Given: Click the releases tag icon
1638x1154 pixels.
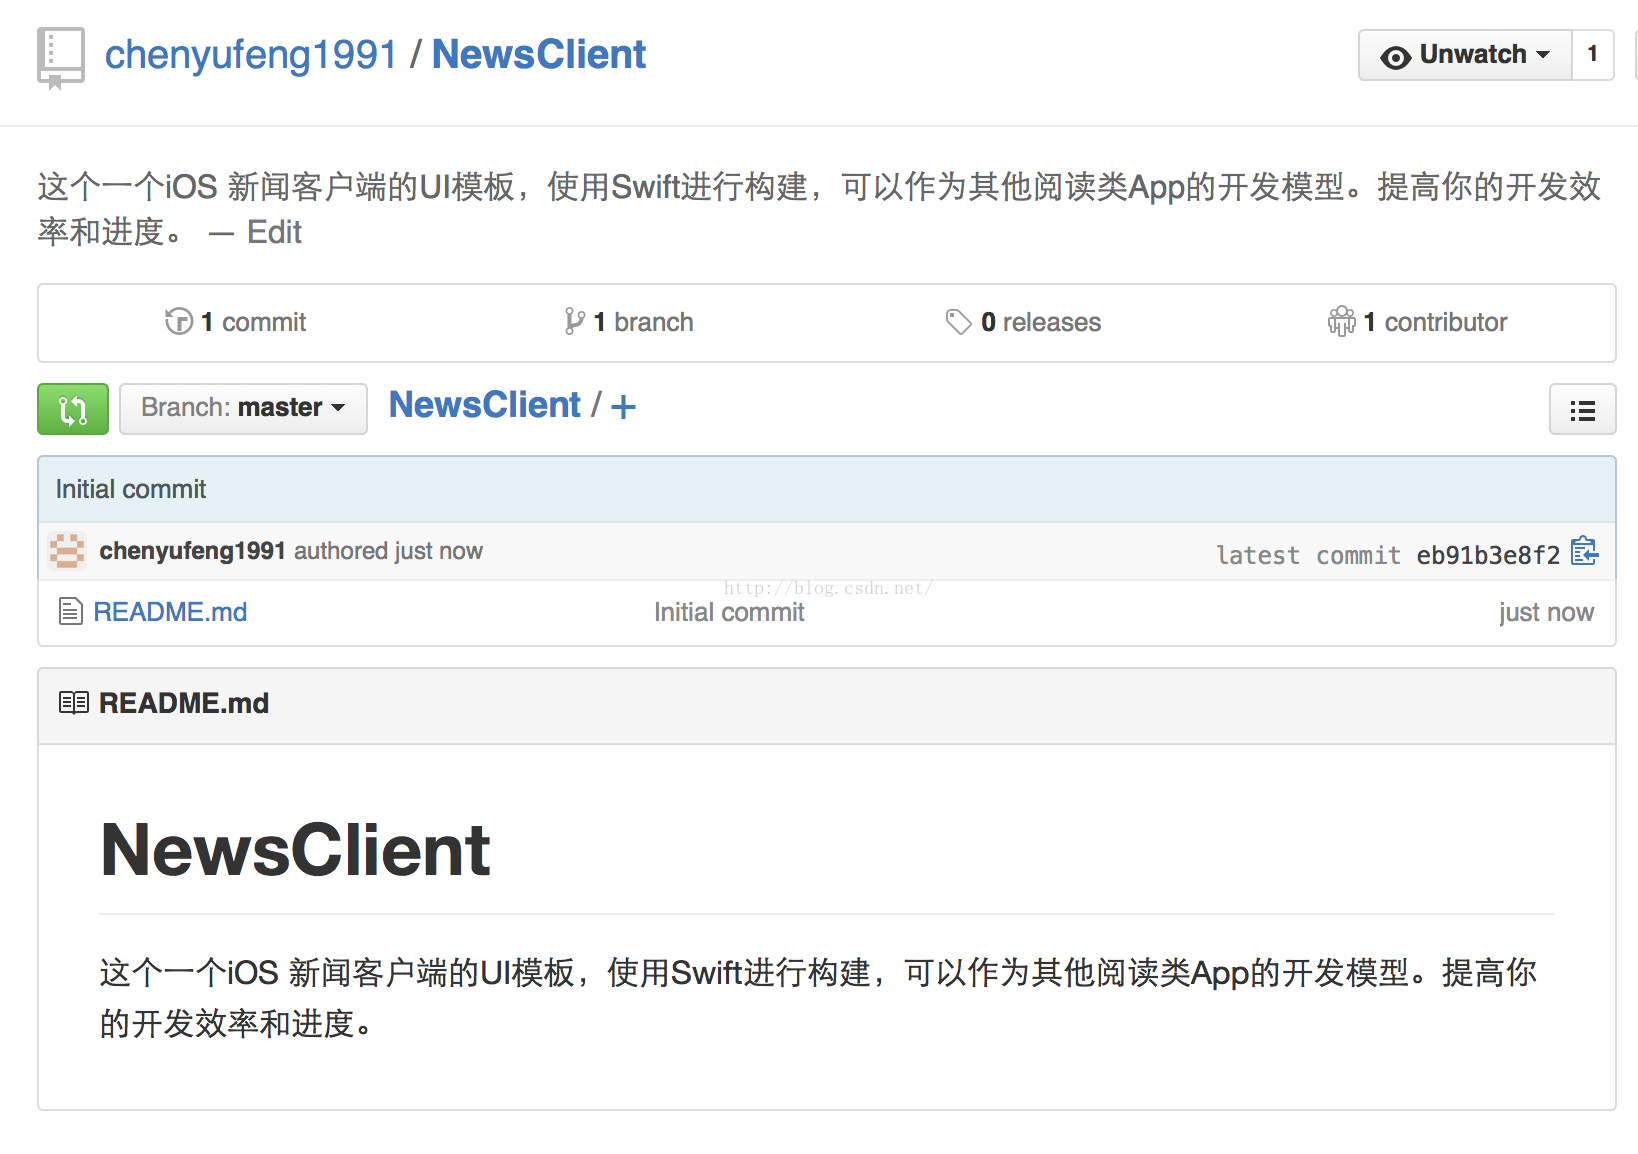Looking at the screenshot, I should [959, 322].
